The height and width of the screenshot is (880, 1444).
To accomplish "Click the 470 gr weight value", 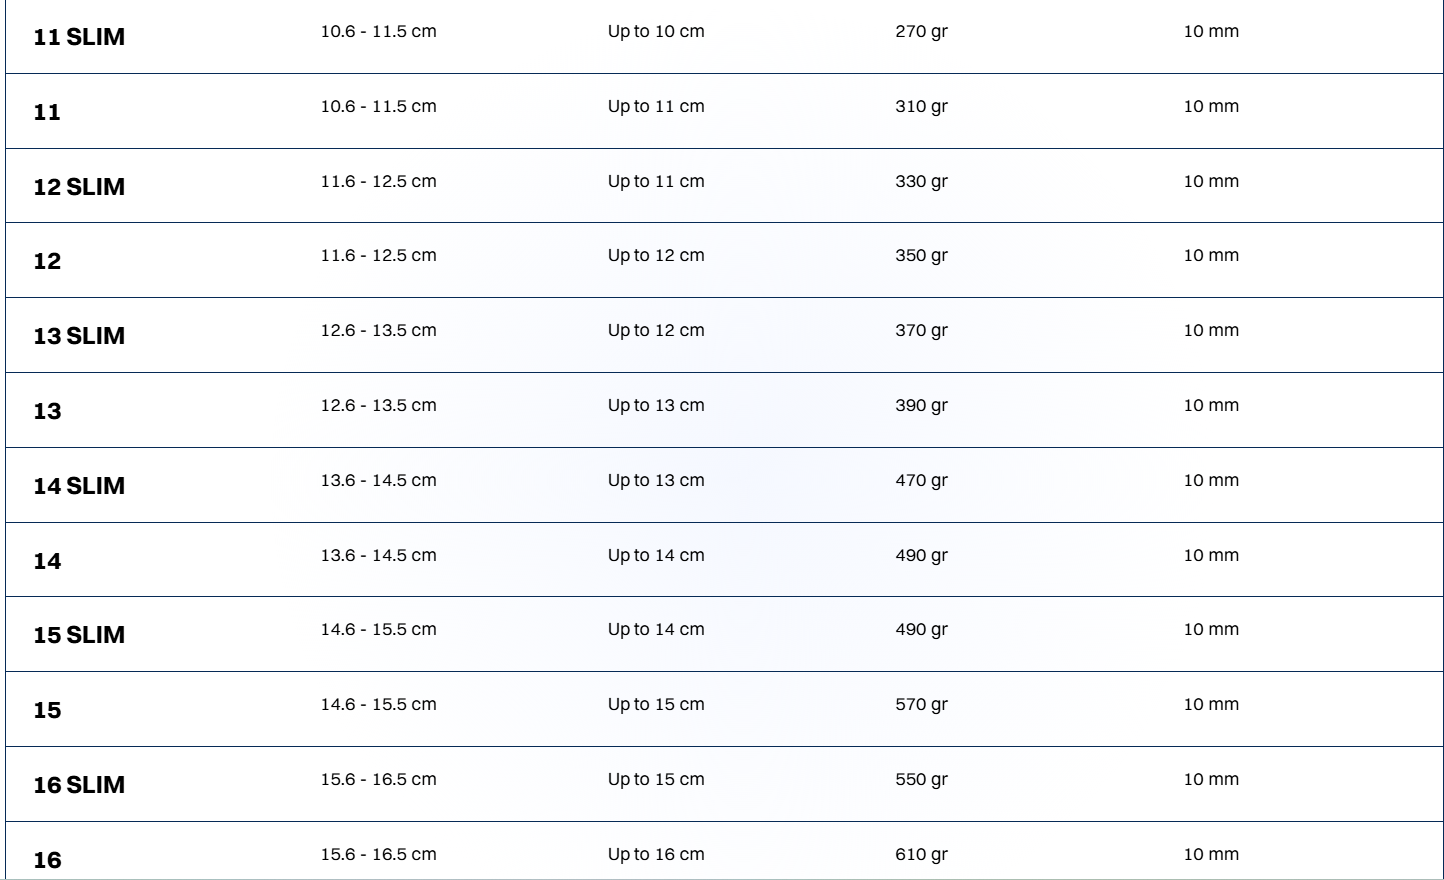I will point(921,480).
